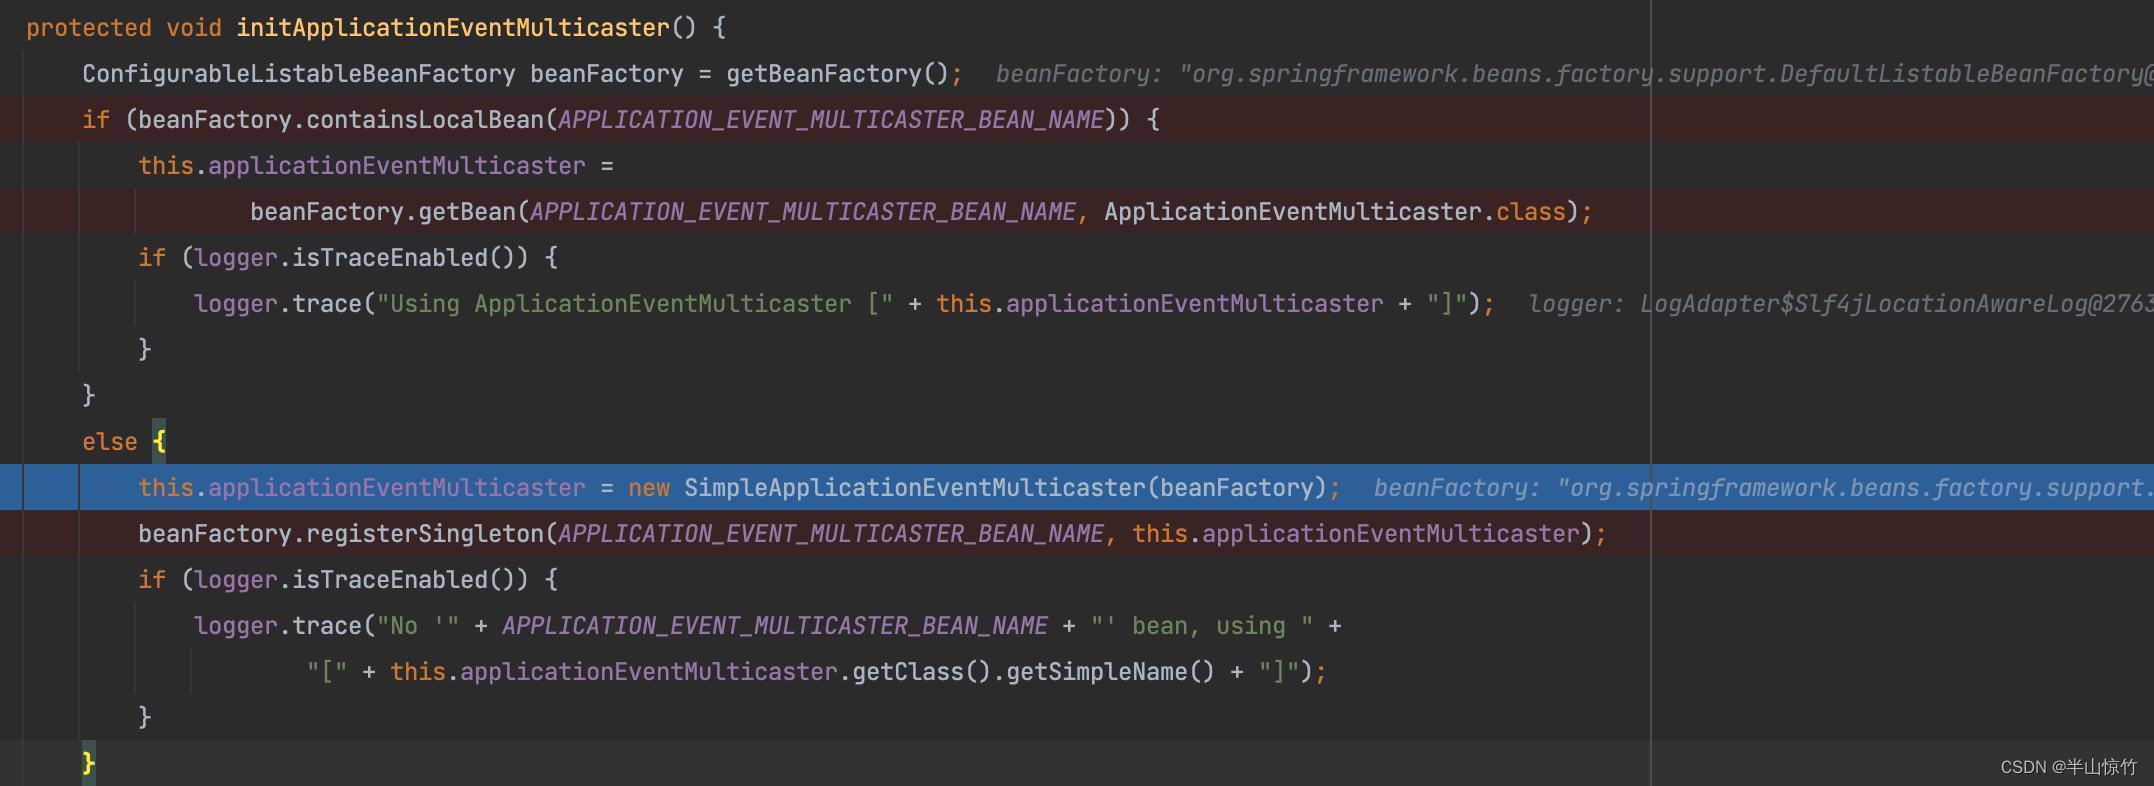Click the new keyword on highlighted line
2154x786 pixels.
pos(649,488)
